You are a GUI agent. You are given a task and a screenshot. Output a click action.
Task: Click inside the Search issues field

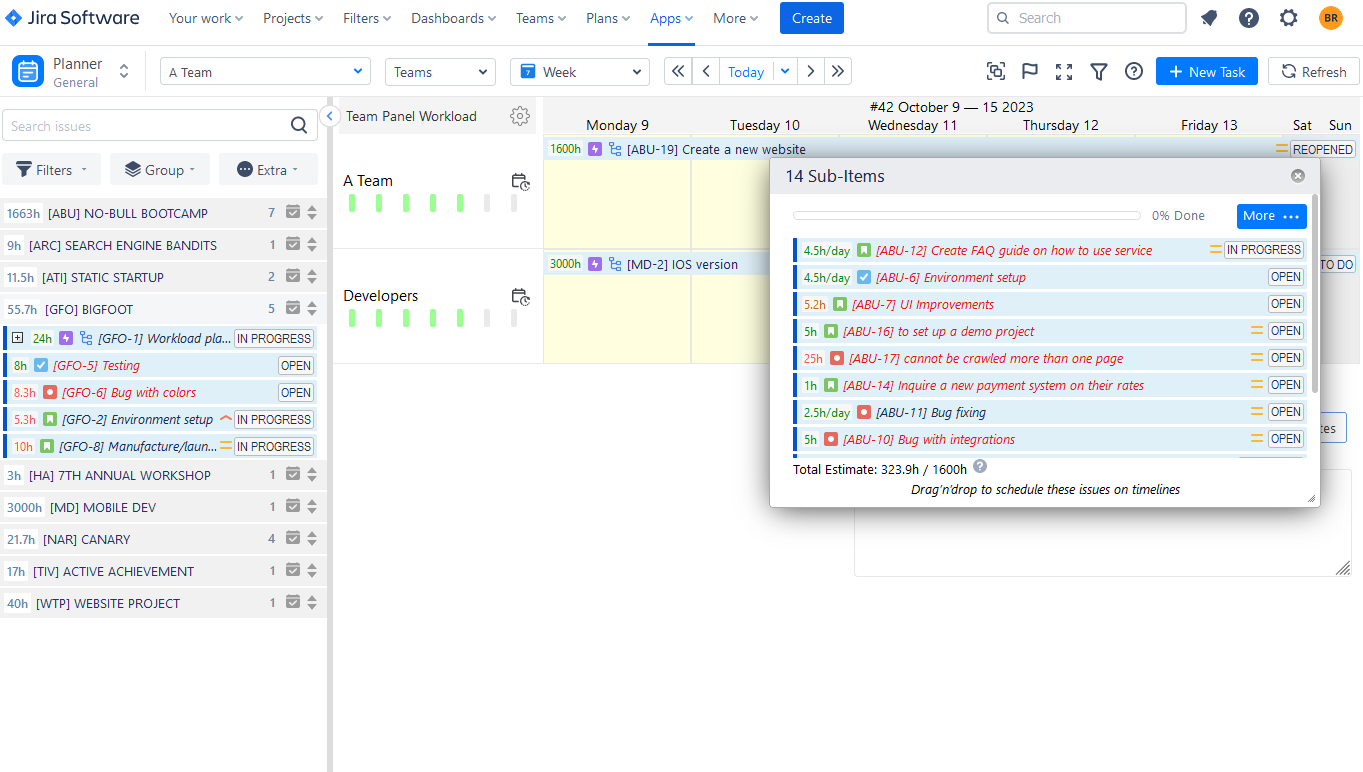pos(150,124)
